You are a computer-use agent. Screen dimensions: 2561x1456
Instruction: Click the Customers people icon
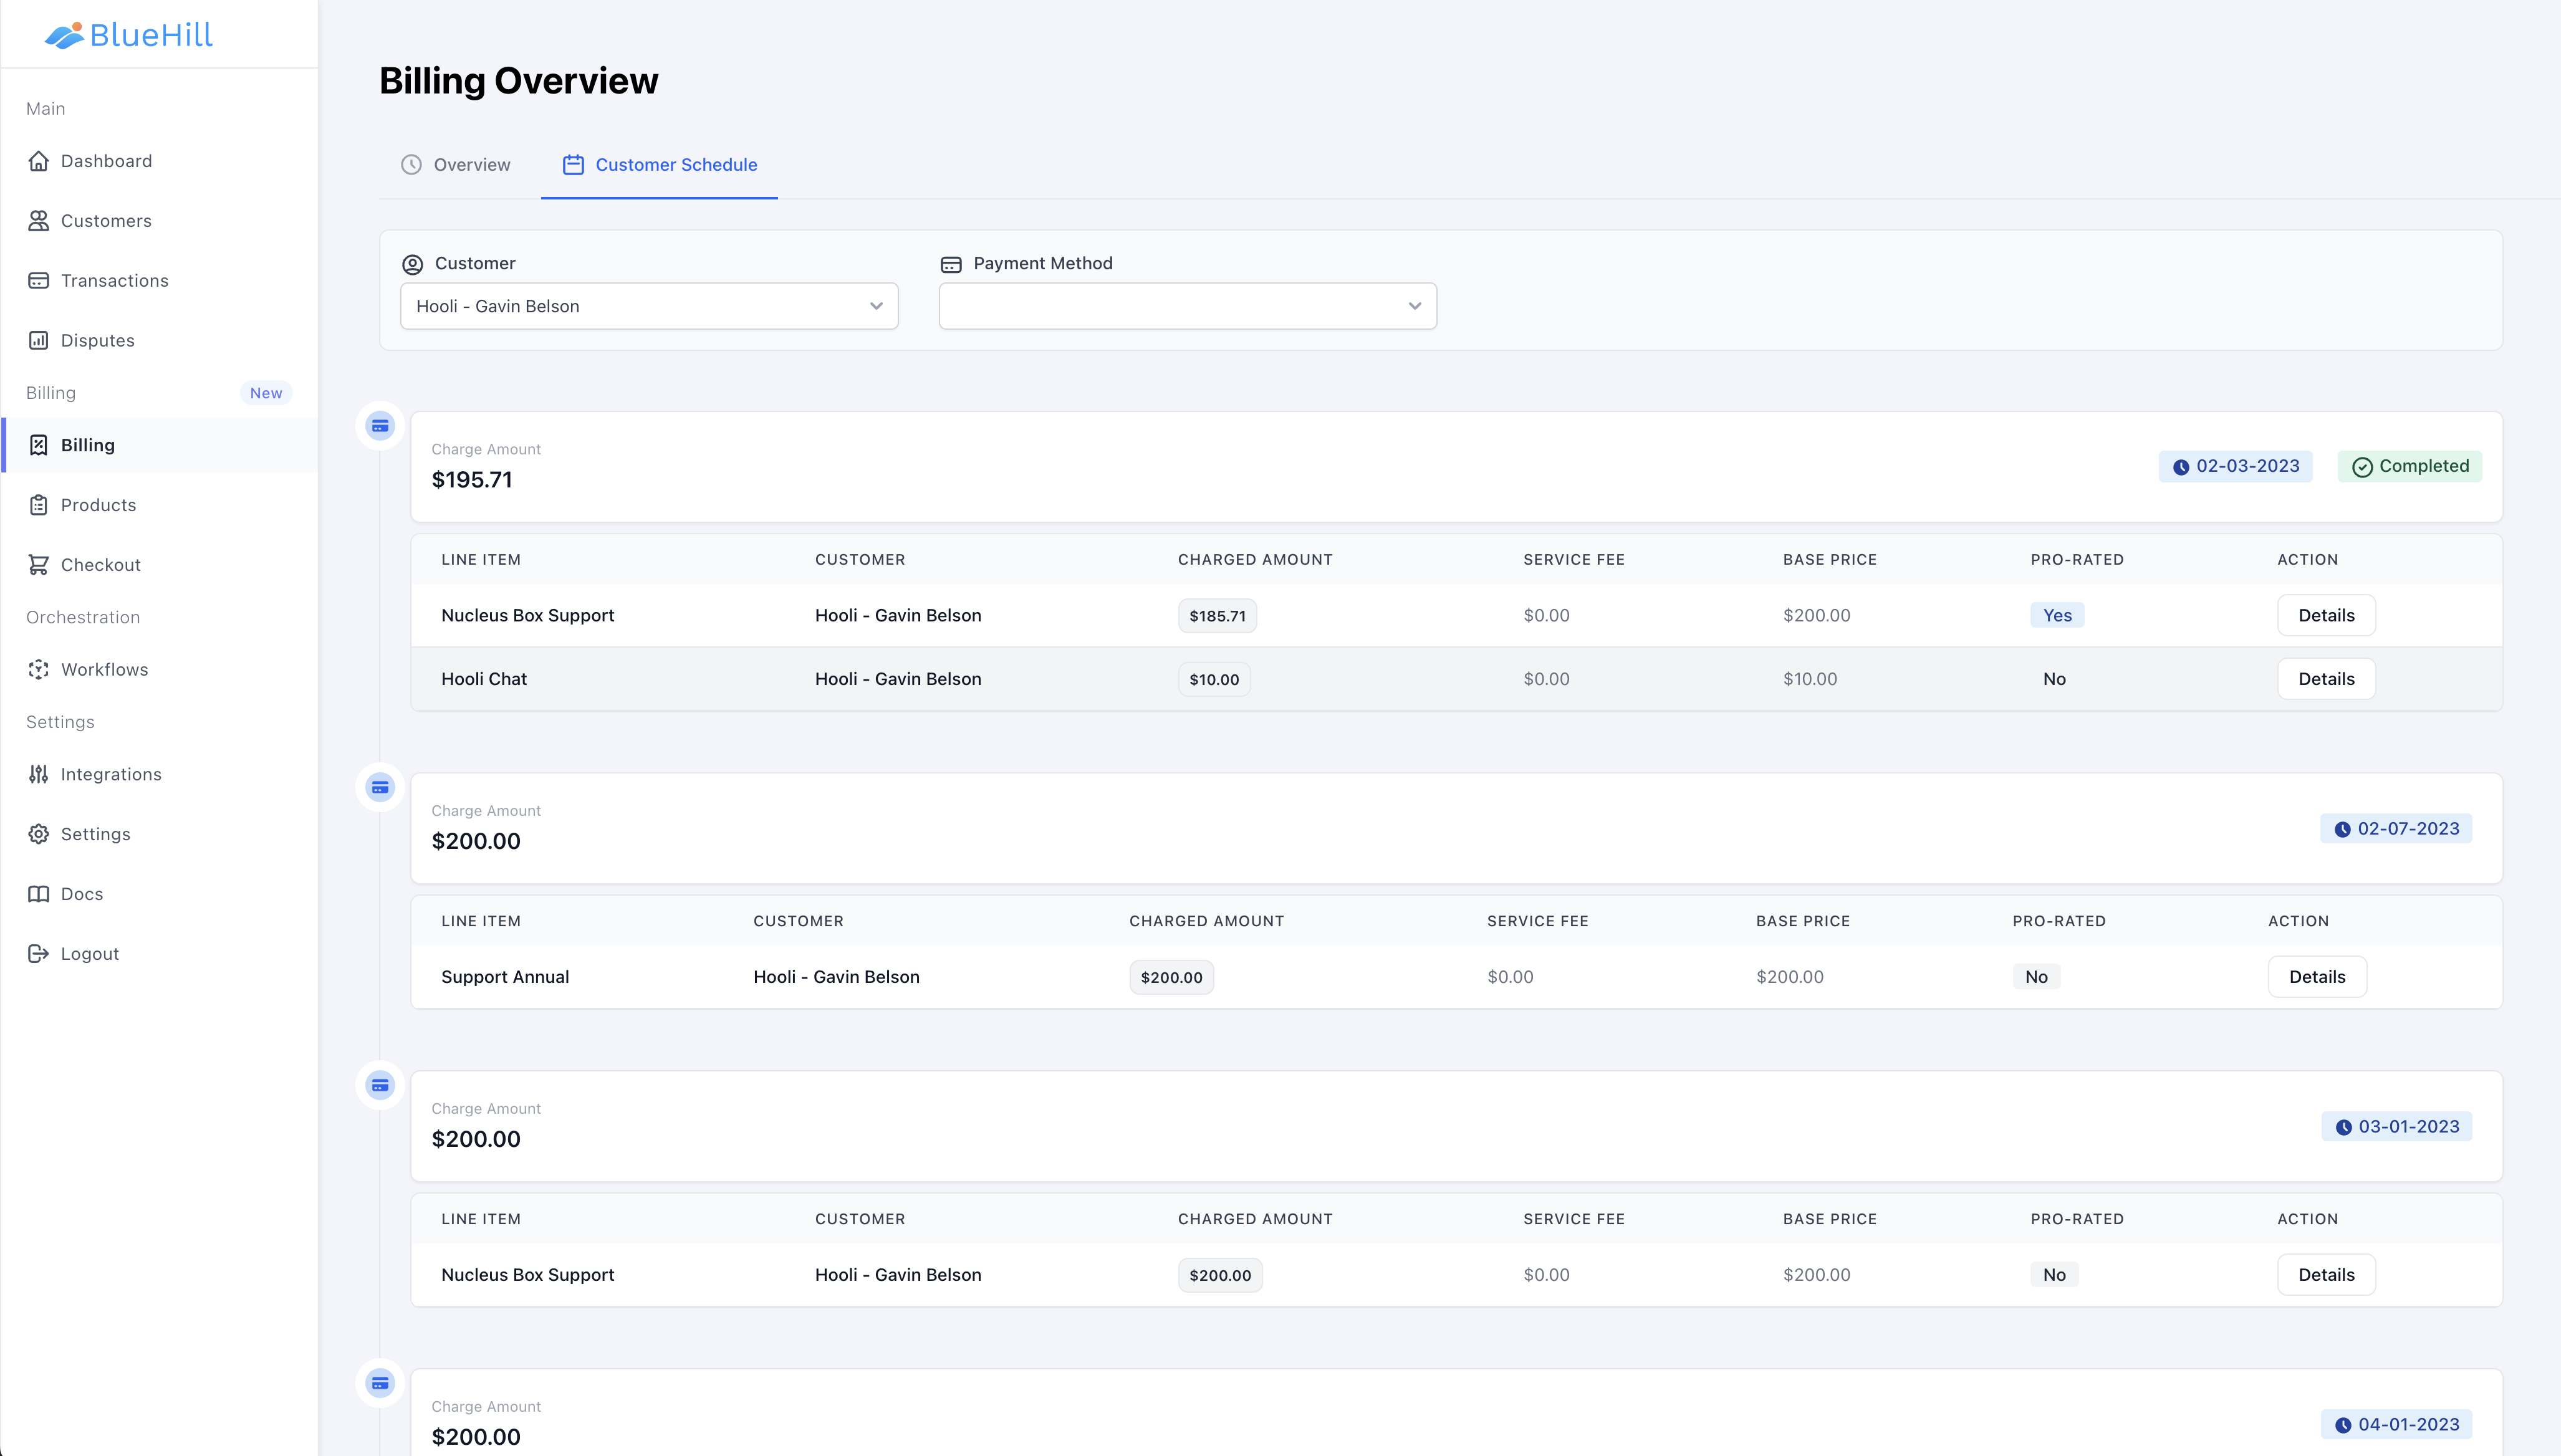coord(38,221)
